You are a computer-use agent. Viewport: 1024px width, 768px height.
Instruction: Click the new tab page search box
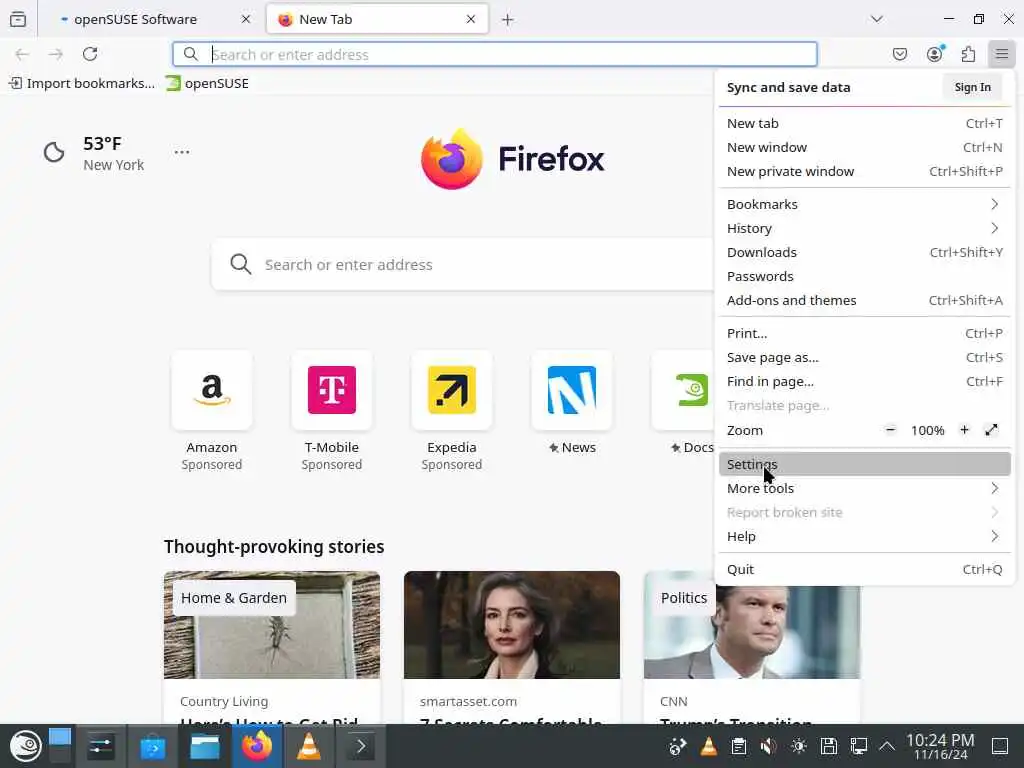point(462,264)
